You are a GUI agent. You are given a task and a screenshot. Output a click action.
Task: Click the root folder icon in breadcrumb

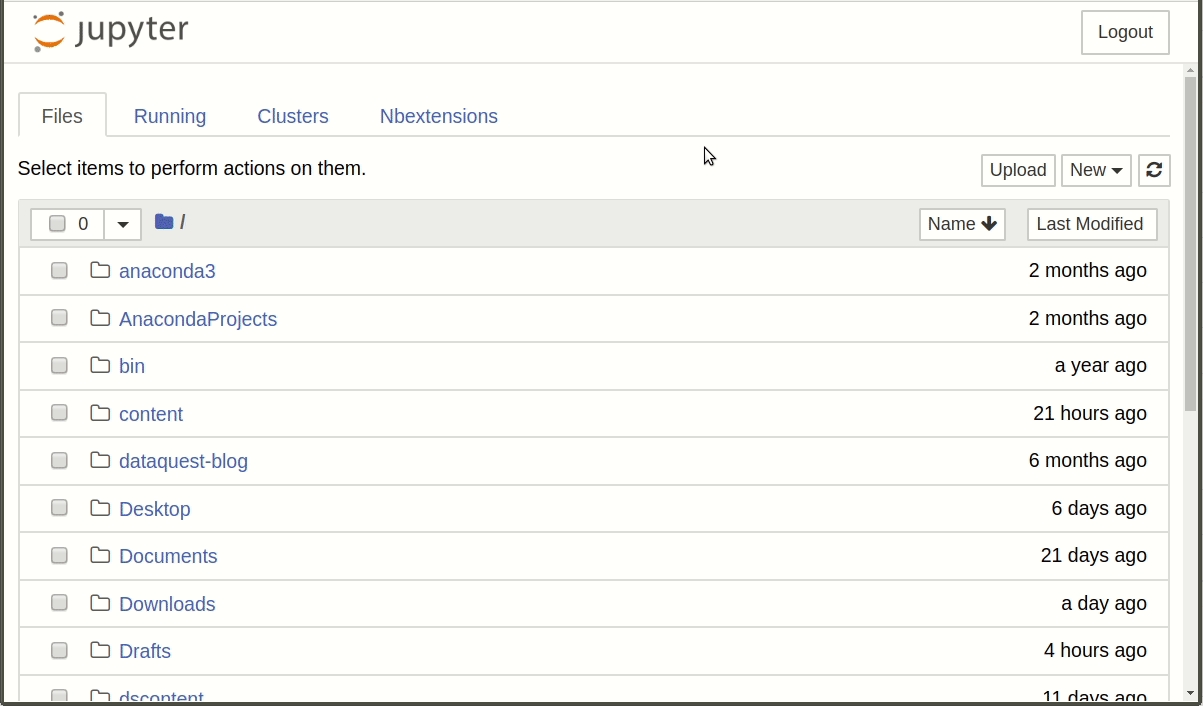[164, 222]
